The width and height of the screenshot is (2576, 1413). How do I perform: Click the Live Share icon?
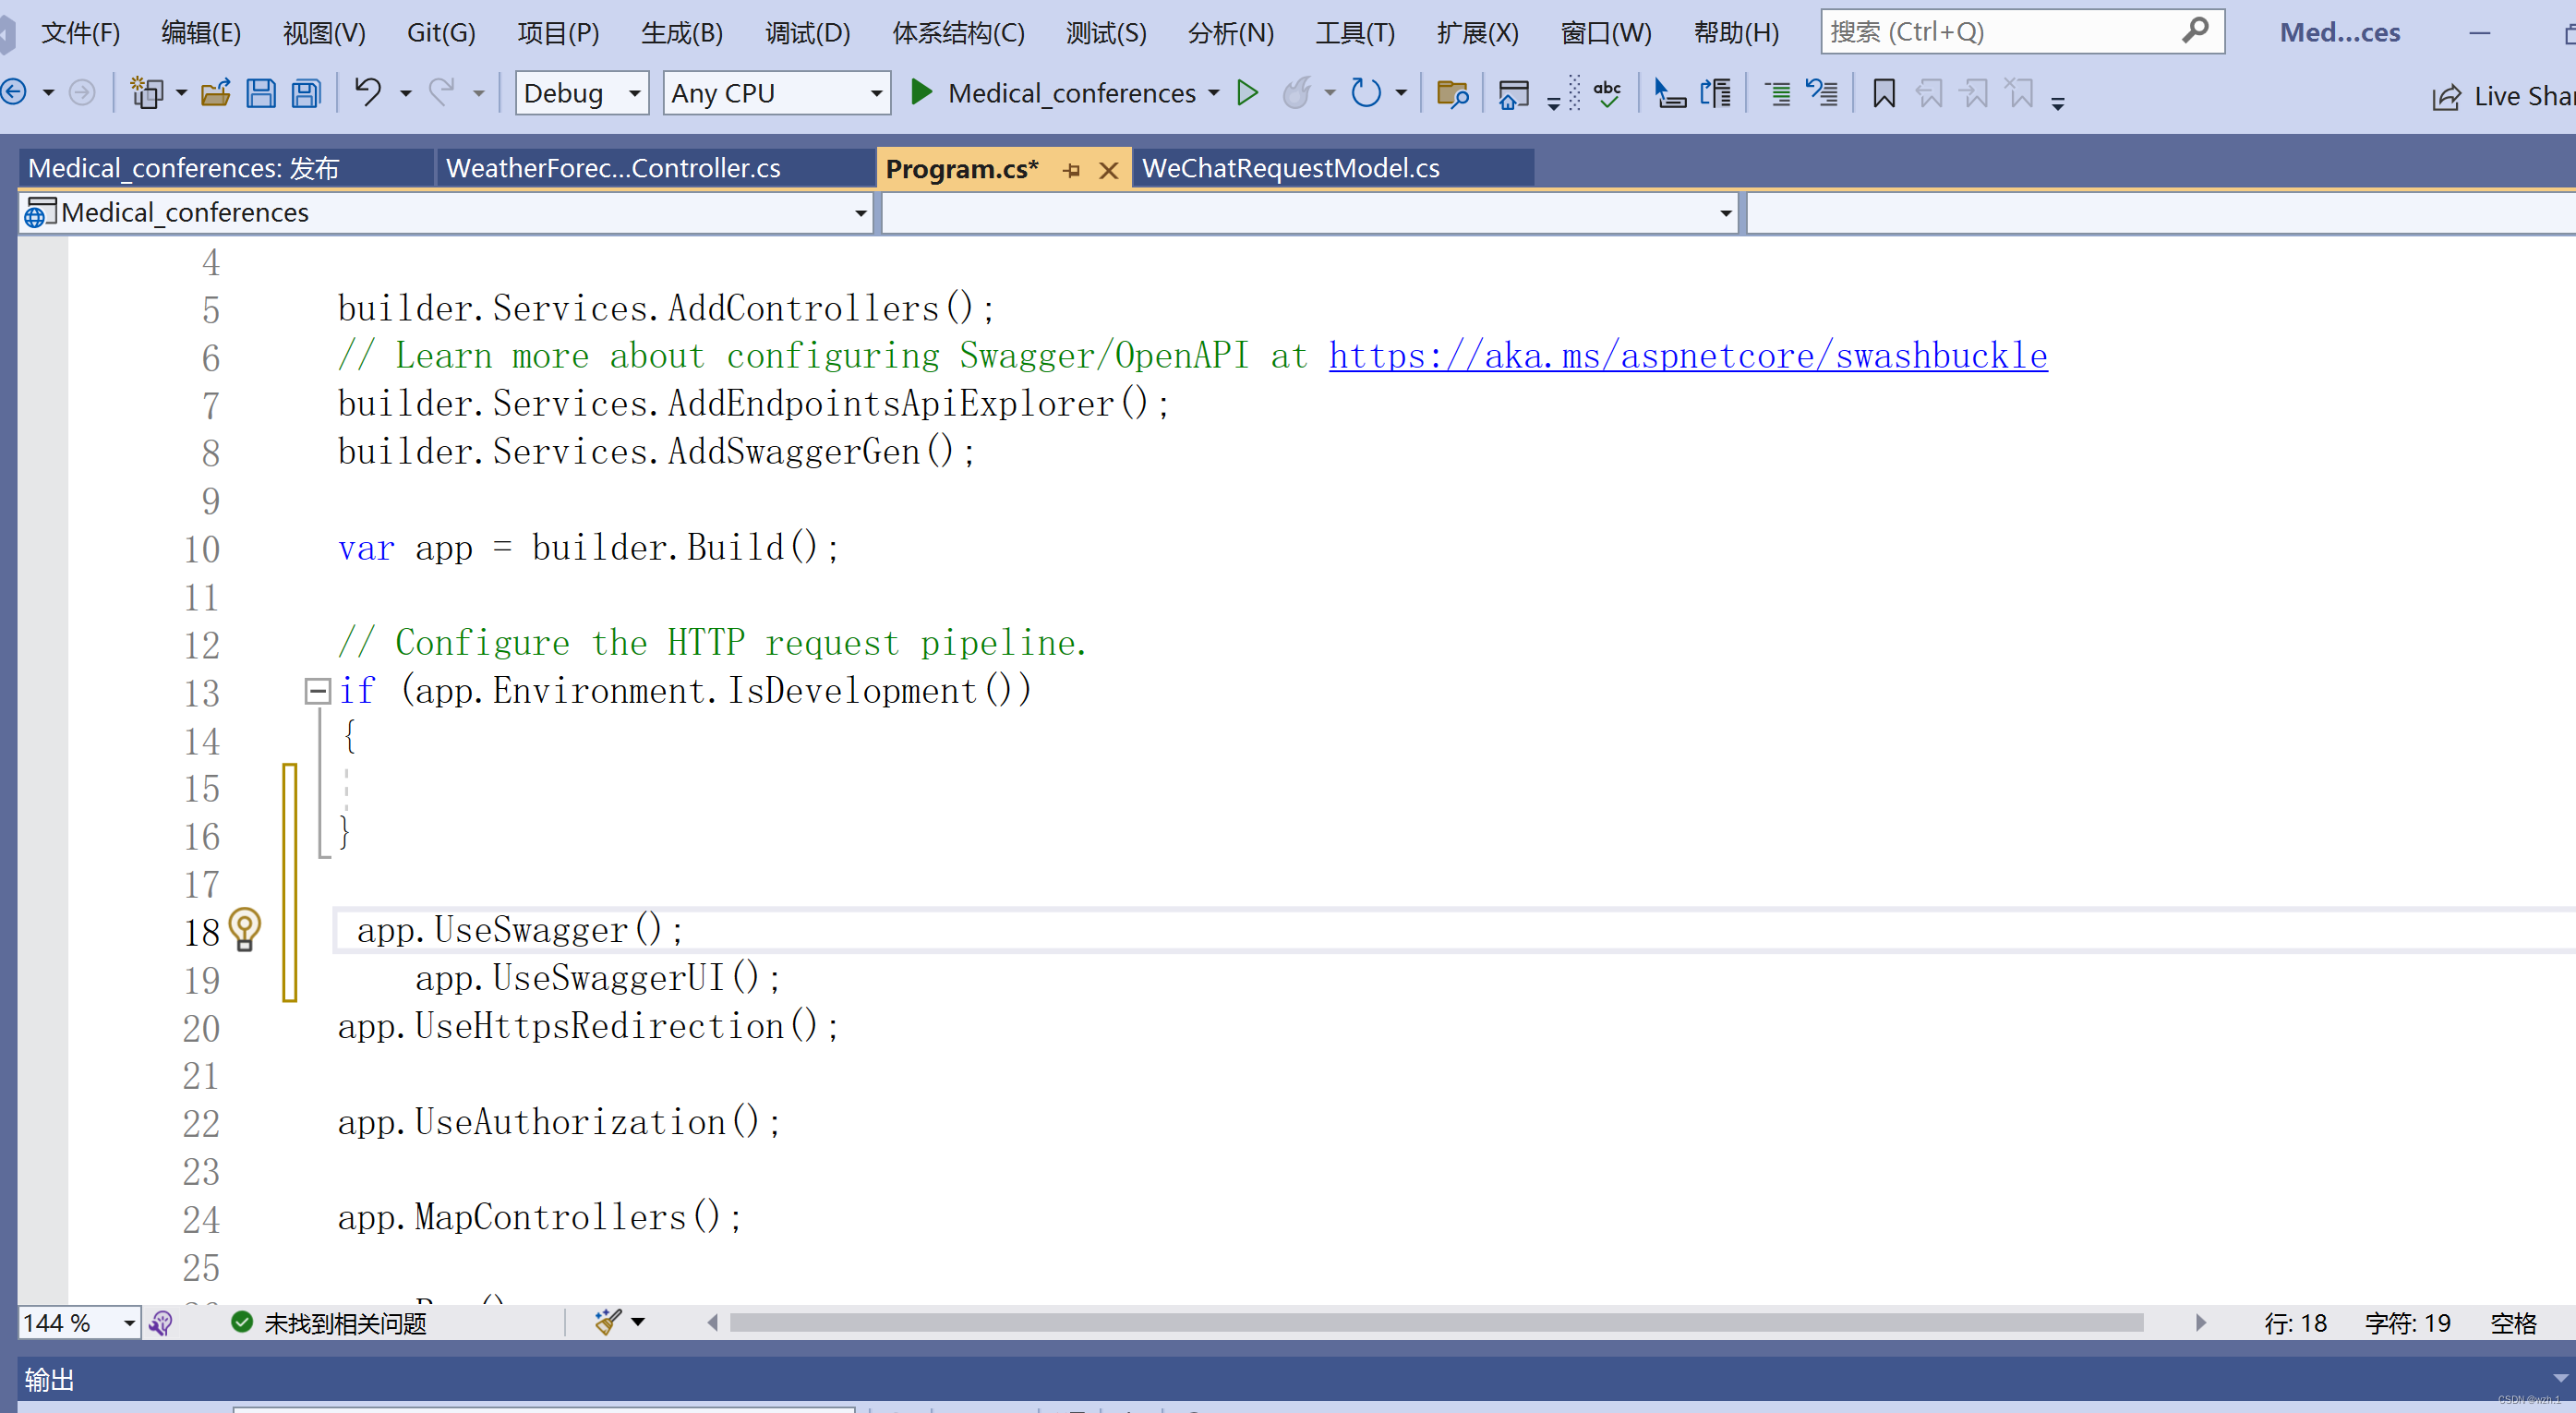2447,97
